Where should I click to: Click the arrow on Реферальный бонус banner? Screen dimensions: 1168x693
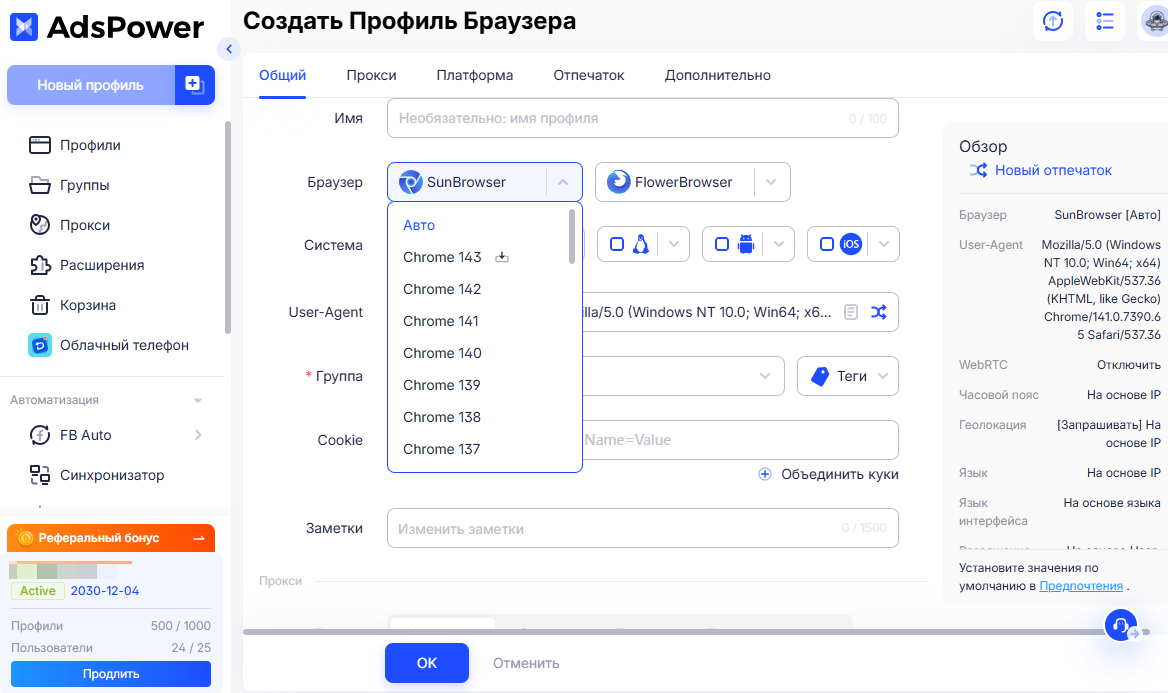(x=199, y=538)
